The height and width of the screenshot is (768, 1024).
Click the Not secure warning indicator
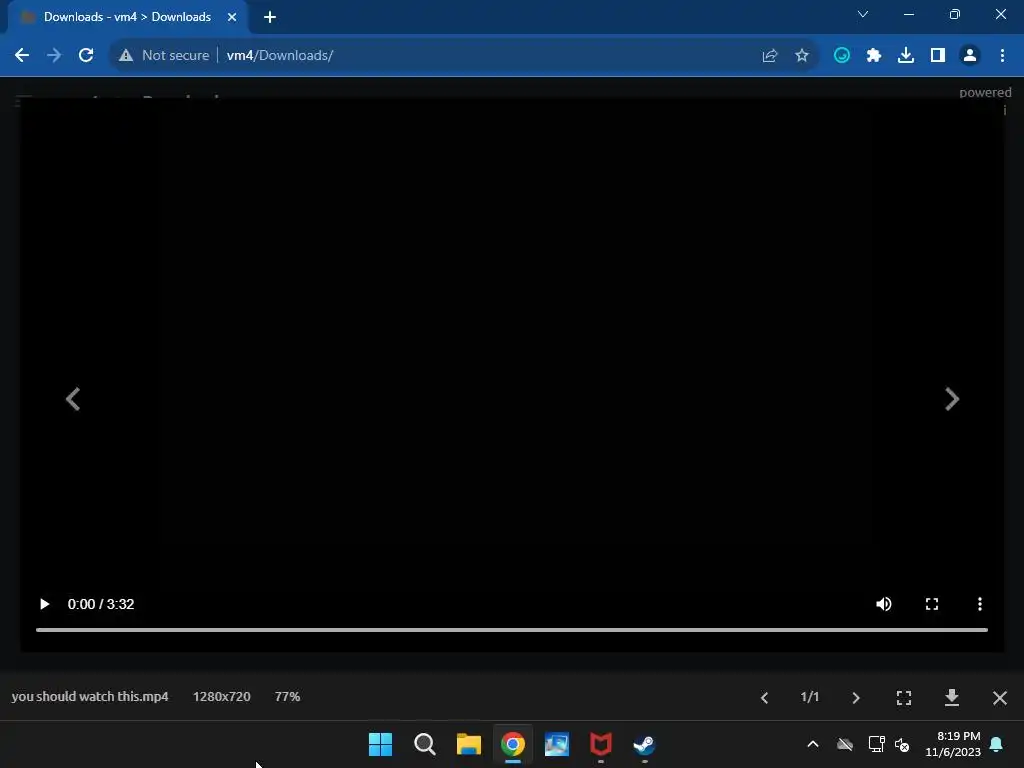point(164,56)
